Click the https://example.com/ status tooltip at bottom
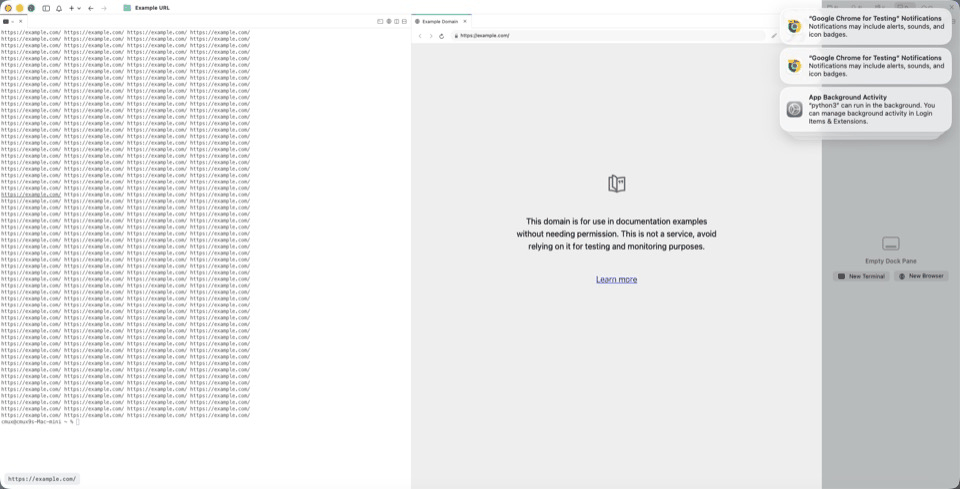This screenshot has height=489, width=960. pyautogui.click(x=42, y=479)
